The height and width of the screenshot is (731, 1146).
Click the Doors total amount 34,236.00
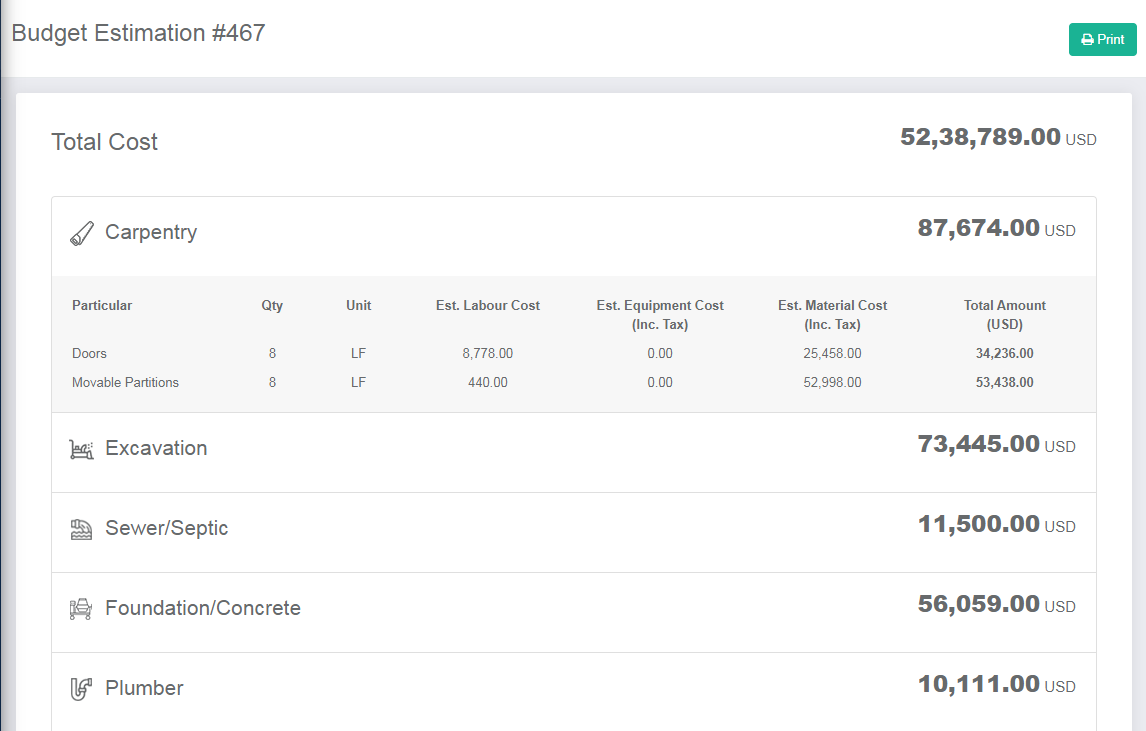pos(1004,354)
